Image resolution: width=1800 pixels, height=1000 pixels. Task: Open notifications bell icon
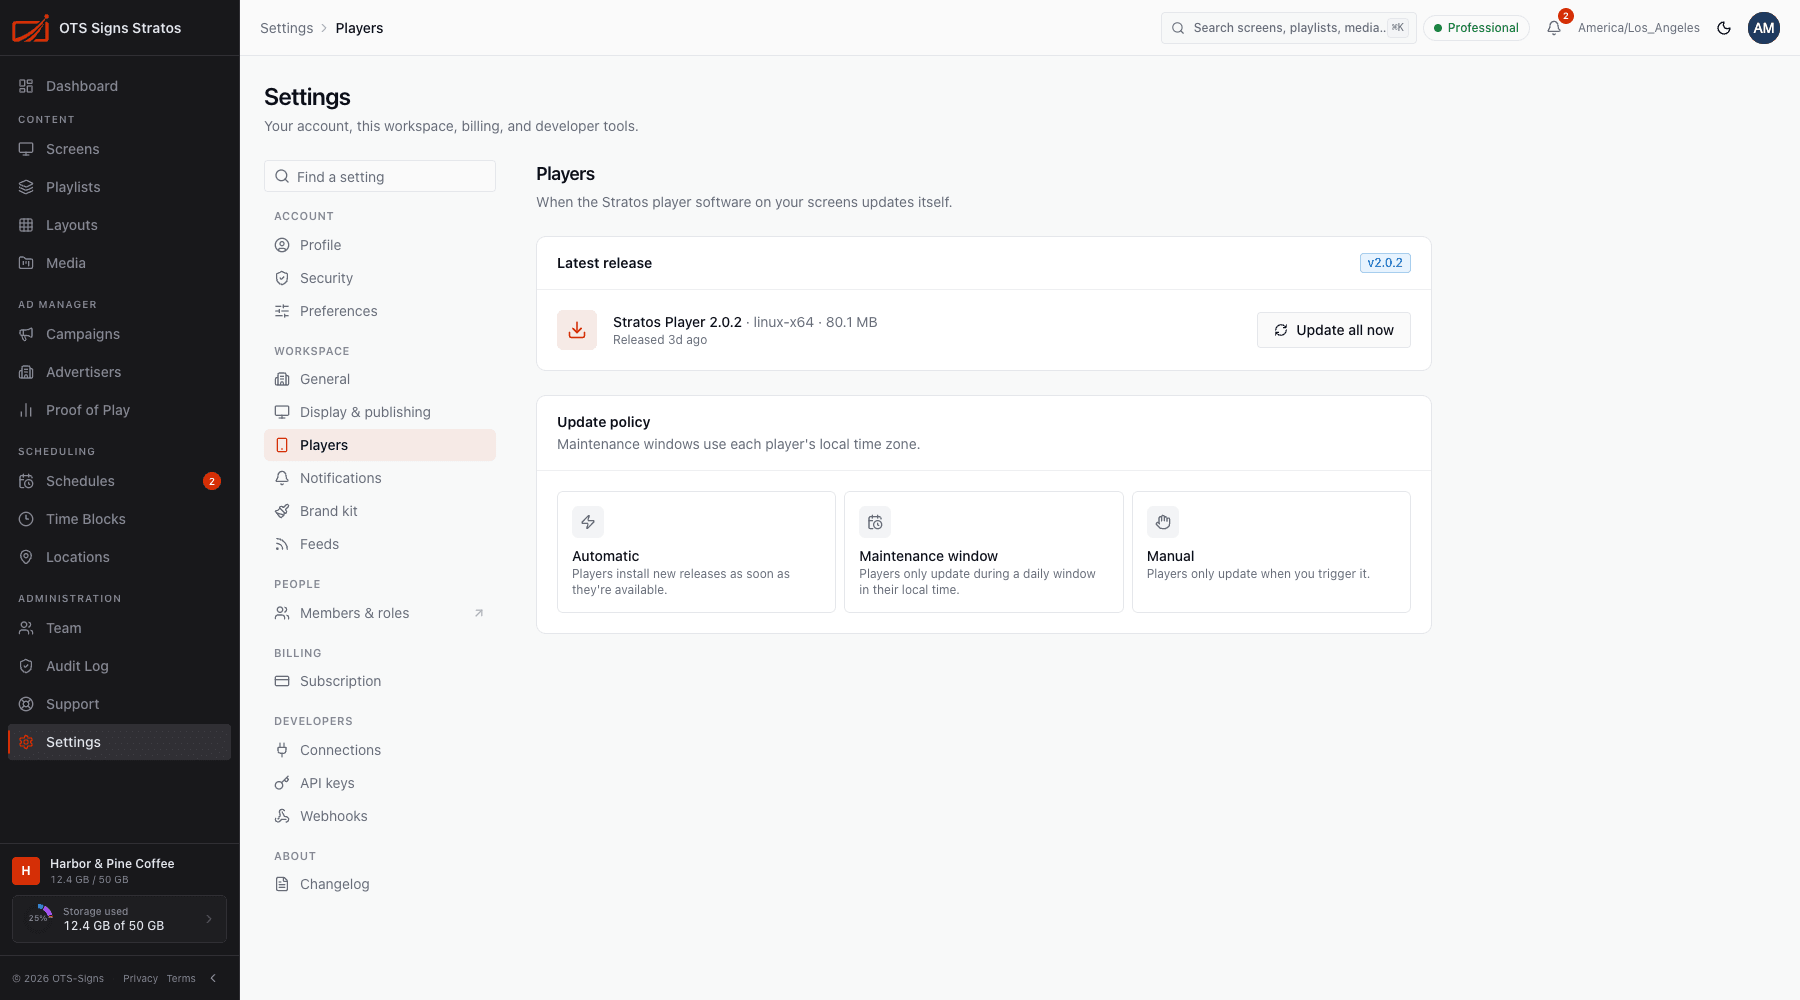(1554, 28)
